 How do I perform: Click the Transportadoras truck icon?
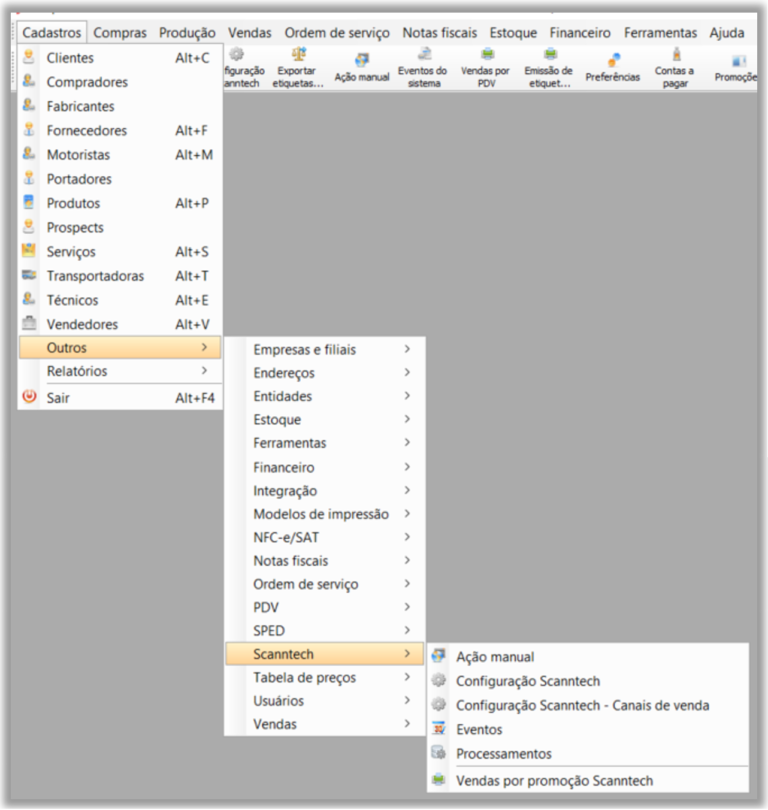click(29, 276)
